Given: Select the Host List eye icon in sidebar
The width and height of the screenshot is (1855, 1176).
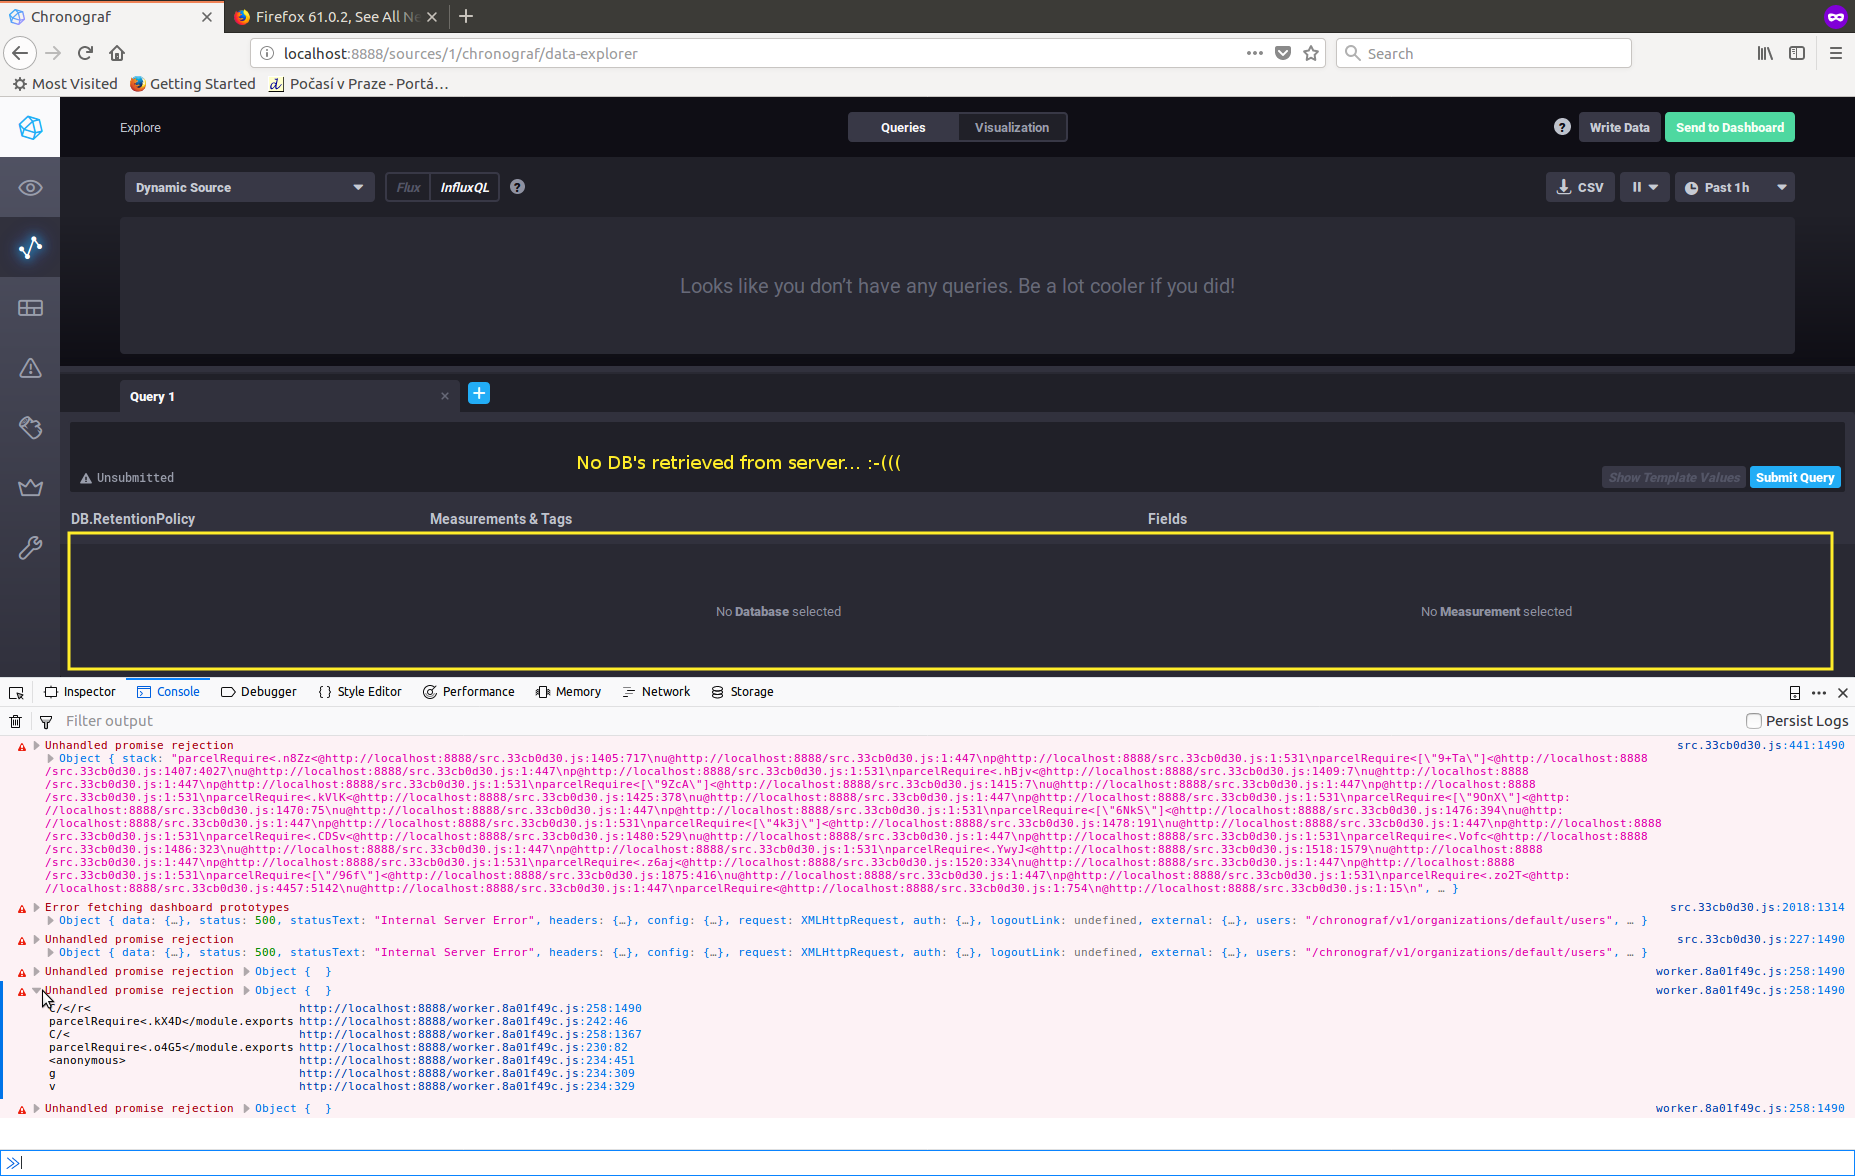Looking at the screenshot, I should point(30,187).
